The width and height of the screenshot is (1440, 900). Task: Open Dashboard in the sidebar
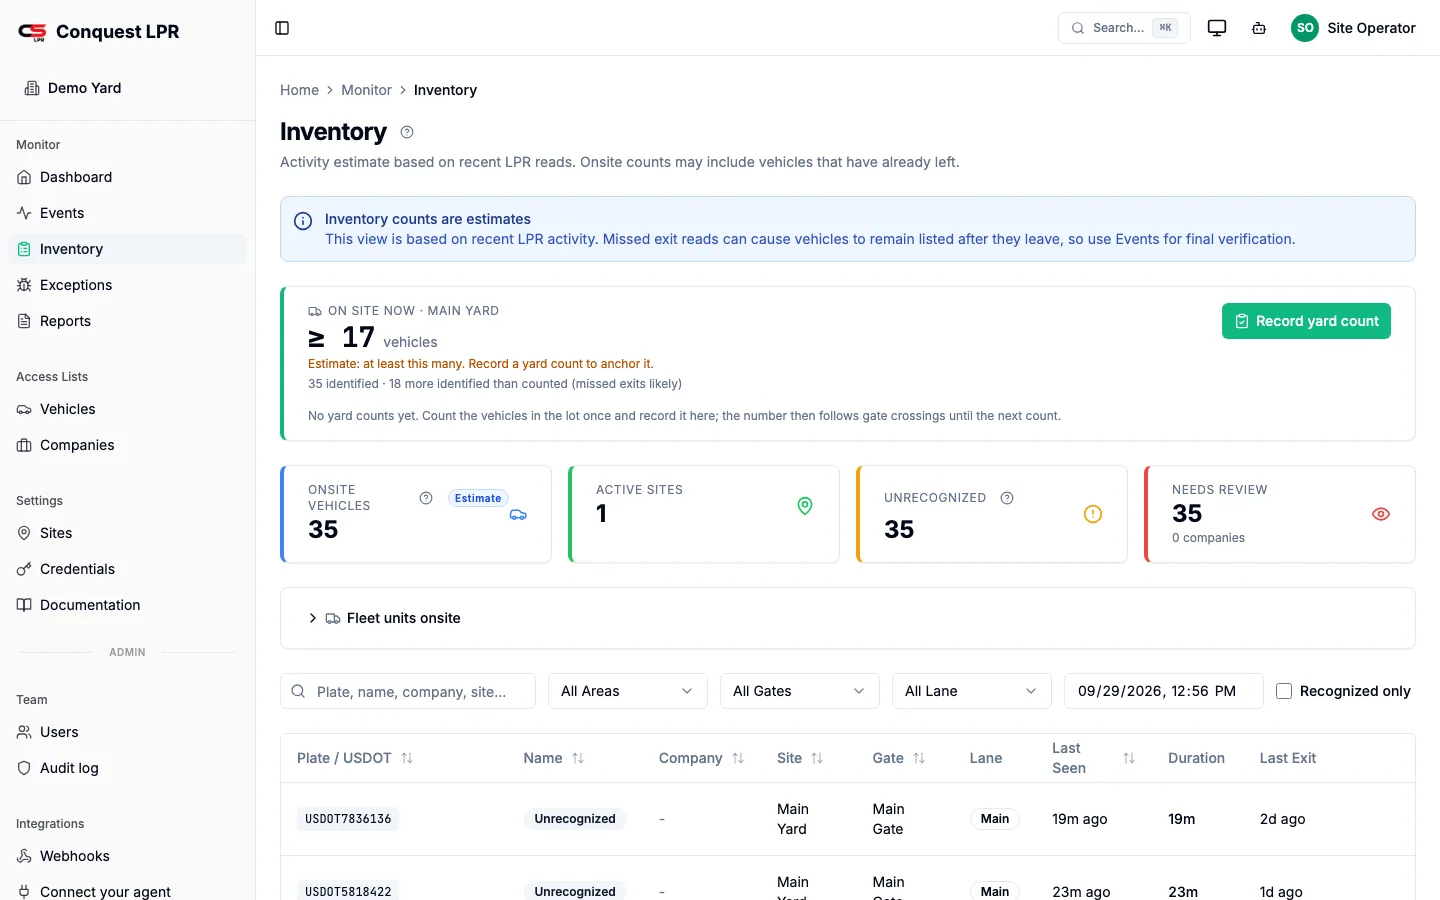(x=127, y=177)
